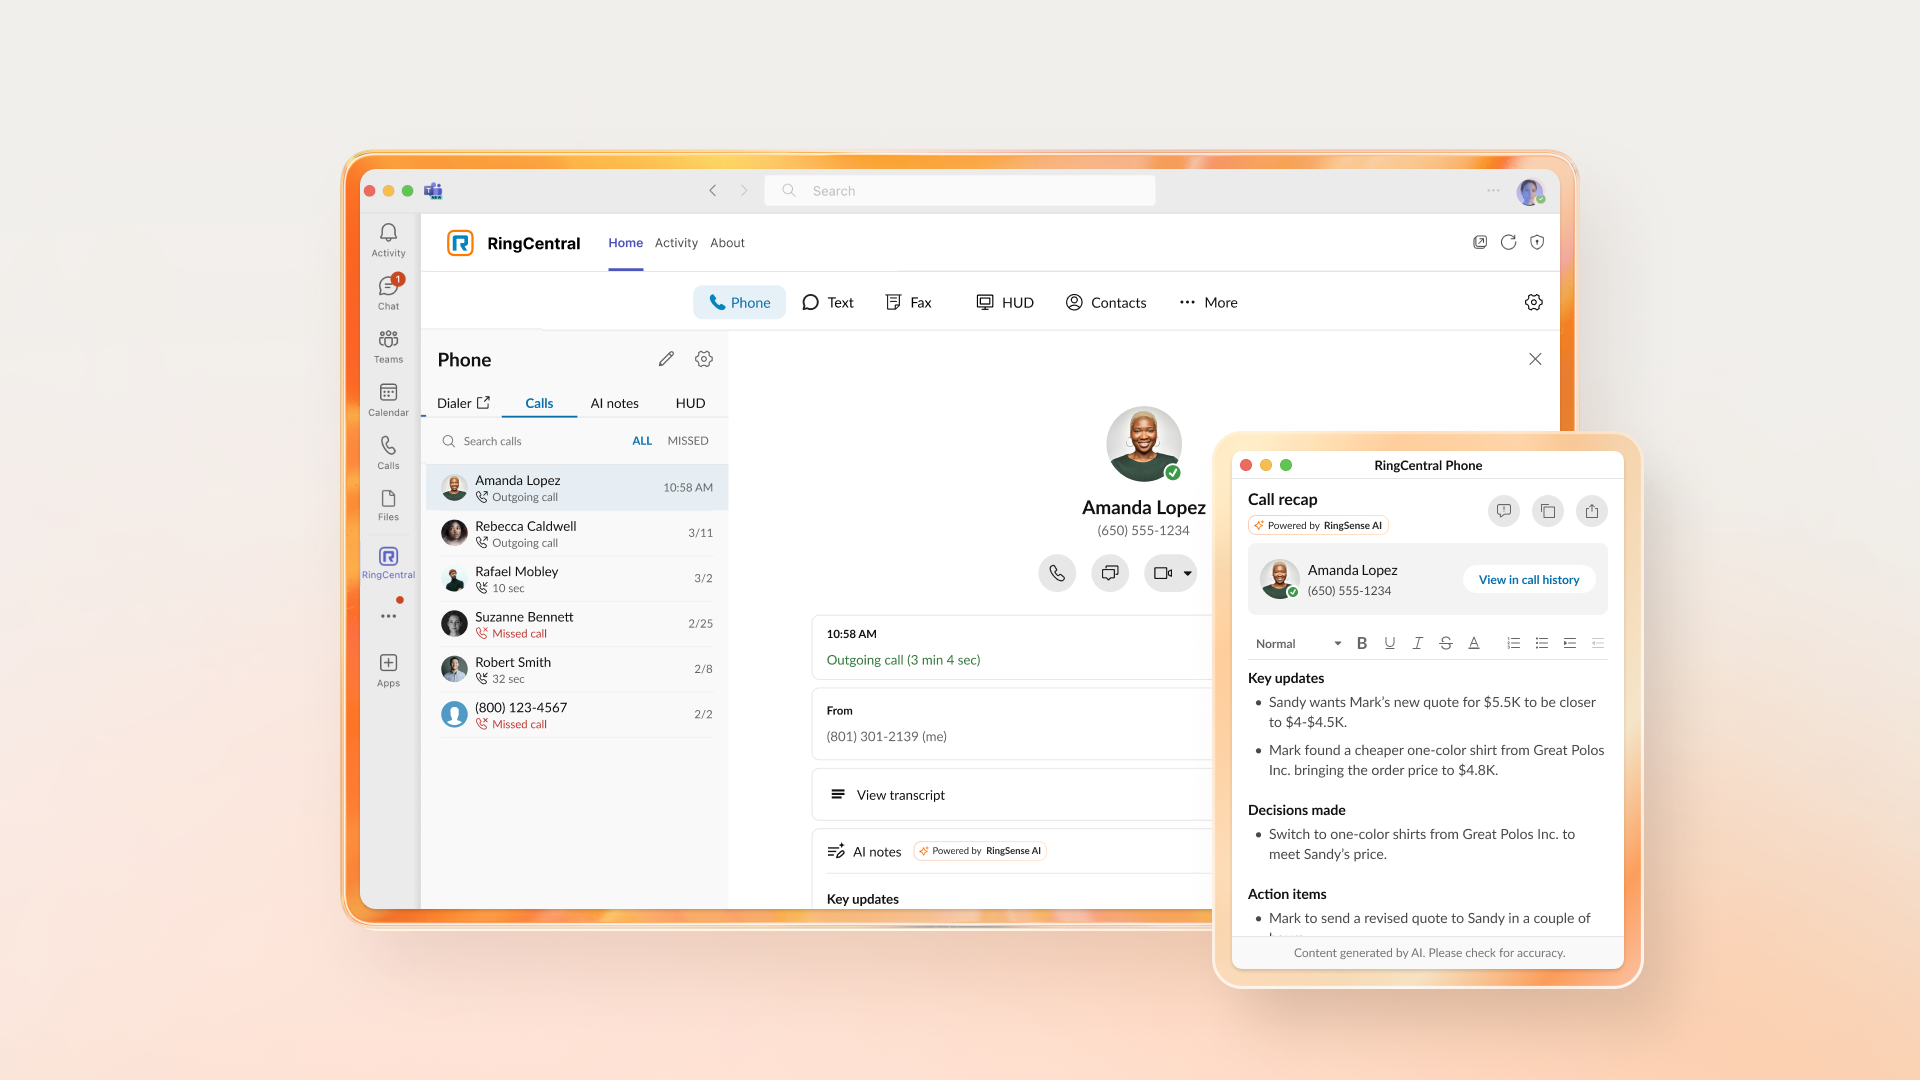The height and width of the screenshot is (1080, 1920).
Task: Click the pencil edit icon beside Phone
Action: click(666, 359)
